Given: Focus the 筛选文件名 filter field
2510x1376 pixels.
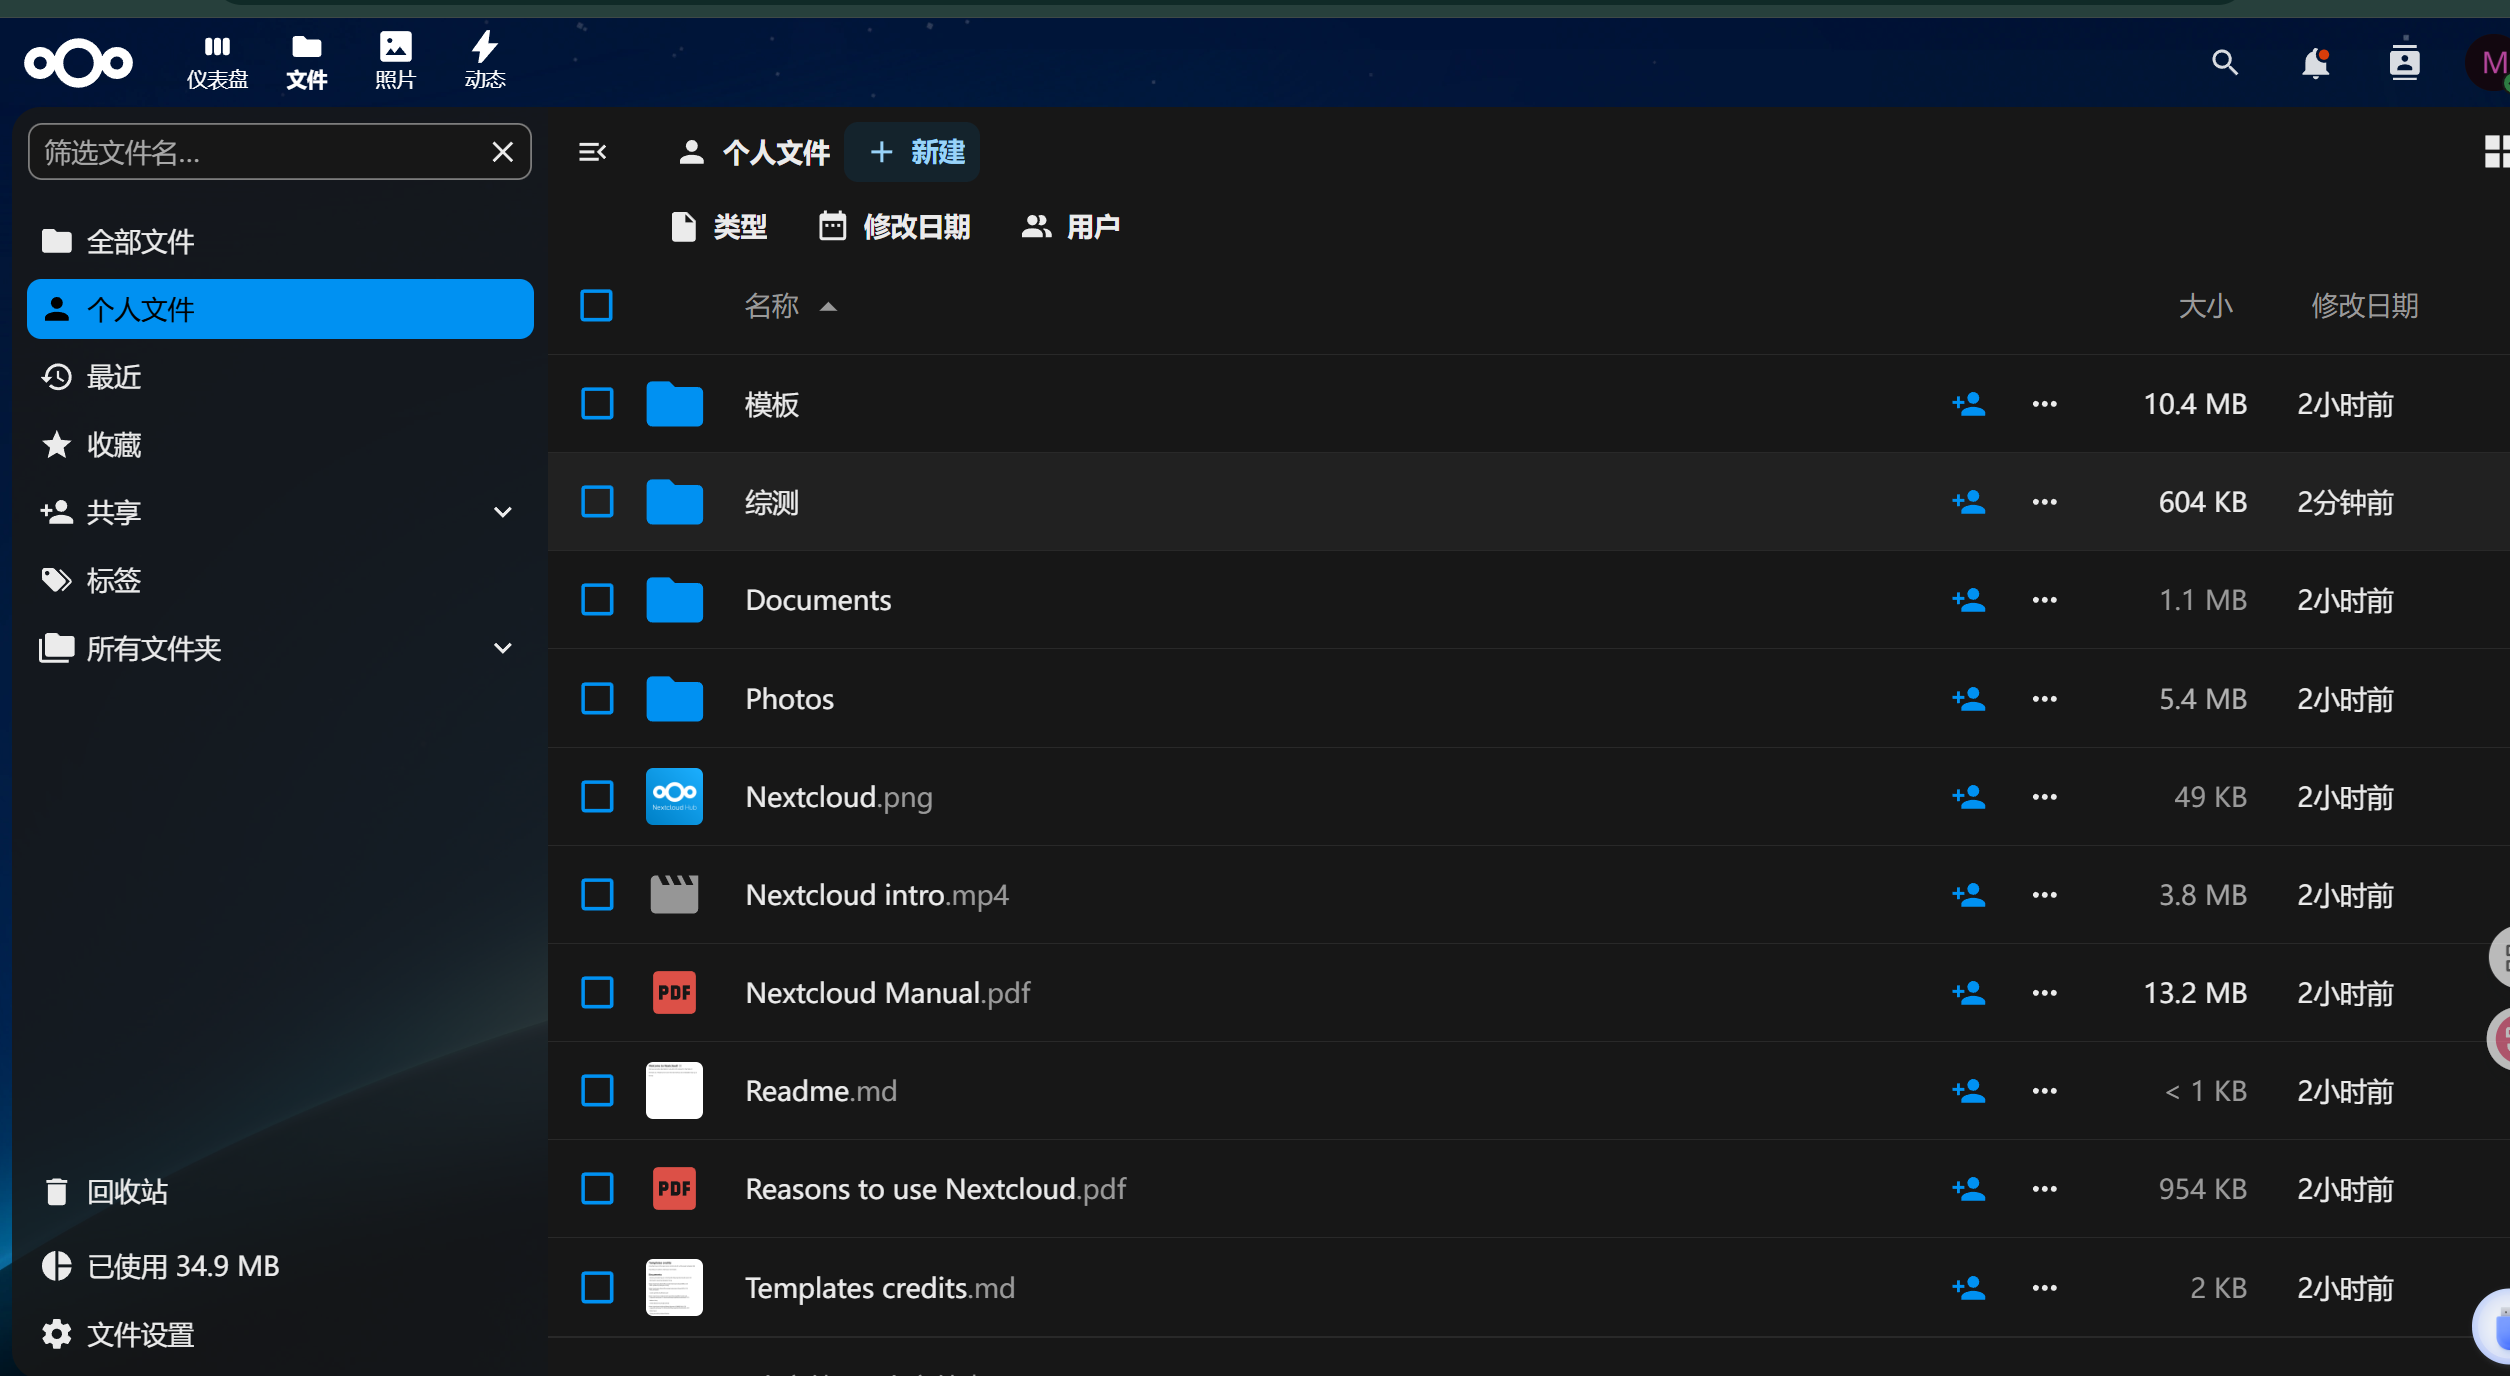Looking at the screenshot, I should tap(260, 152).
